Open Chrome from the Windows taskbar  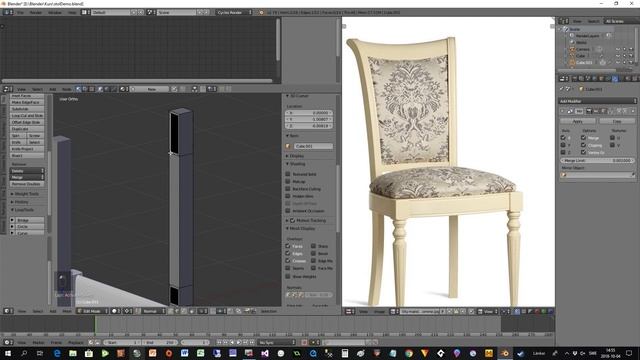click(x=409, y=353)
